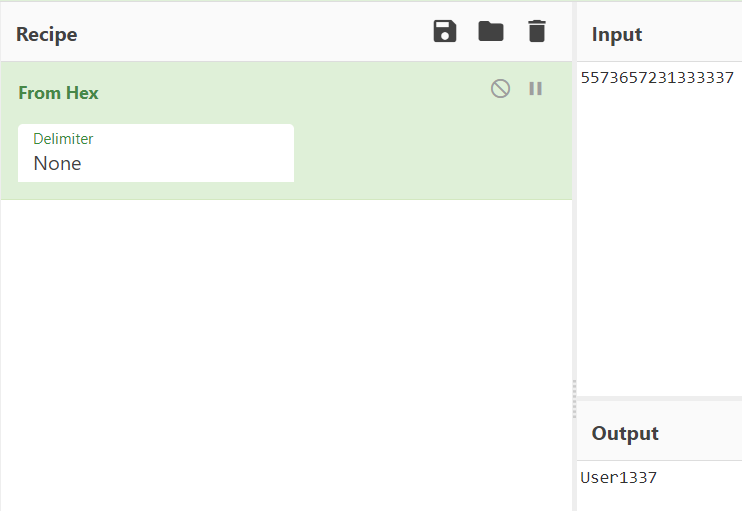Click the divider bar above Output heading
This screenshot has width=742, height=511.
pyautogui.click(x=660, y=398)
